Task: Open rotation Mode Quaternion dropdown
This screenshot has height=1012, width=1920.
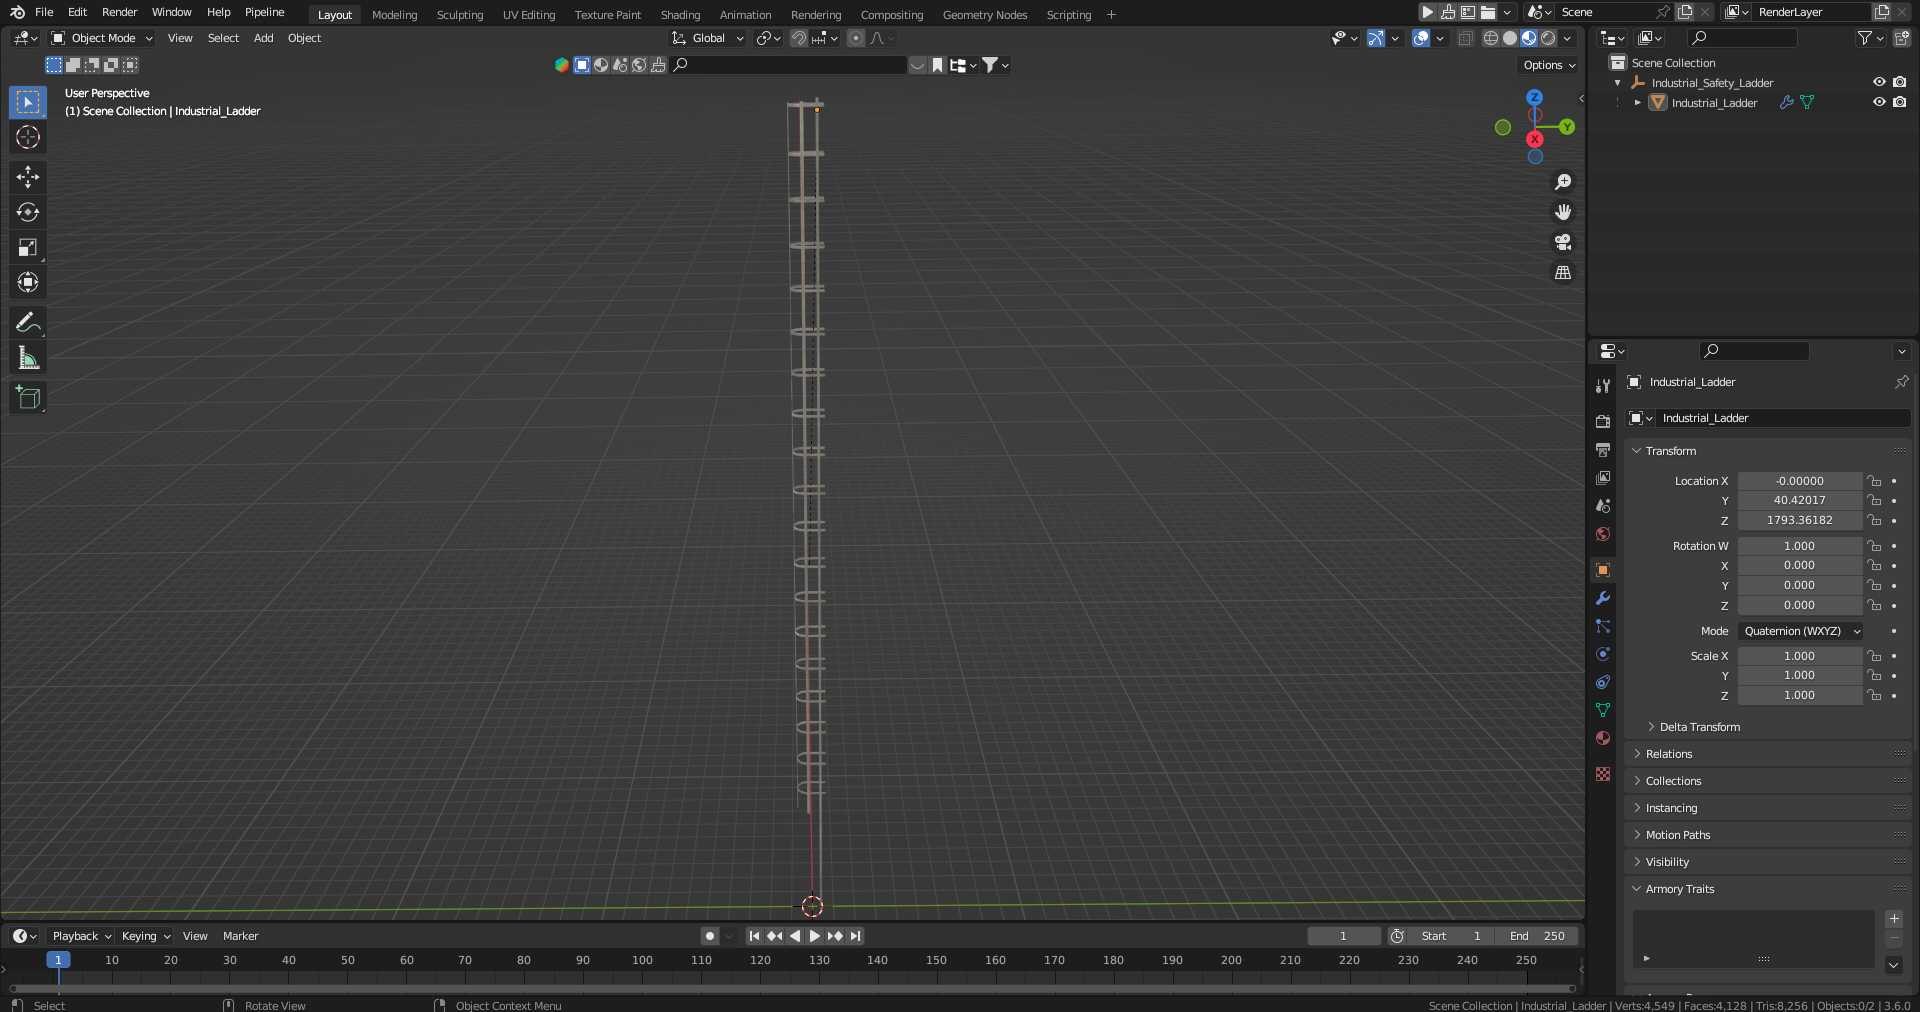Action: click(1801, 631)
